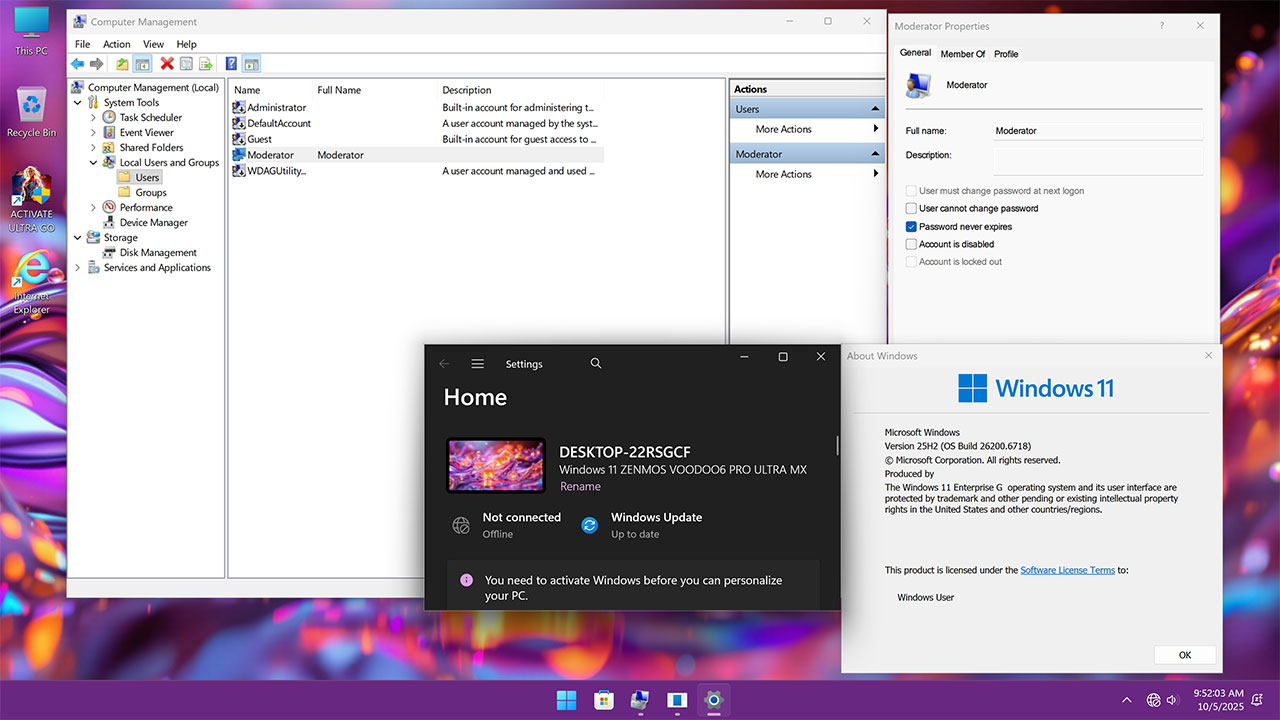Collapse the Local Users and Groups node

(94, 162)
